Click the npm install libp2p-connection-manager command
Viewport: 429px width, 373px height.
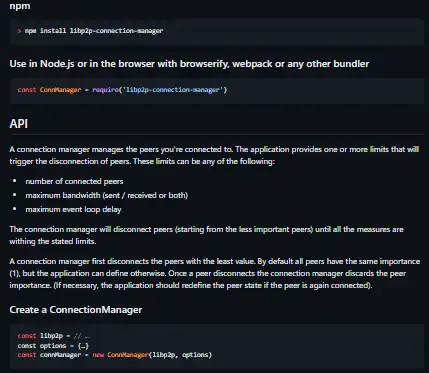(x=94, y=31)
